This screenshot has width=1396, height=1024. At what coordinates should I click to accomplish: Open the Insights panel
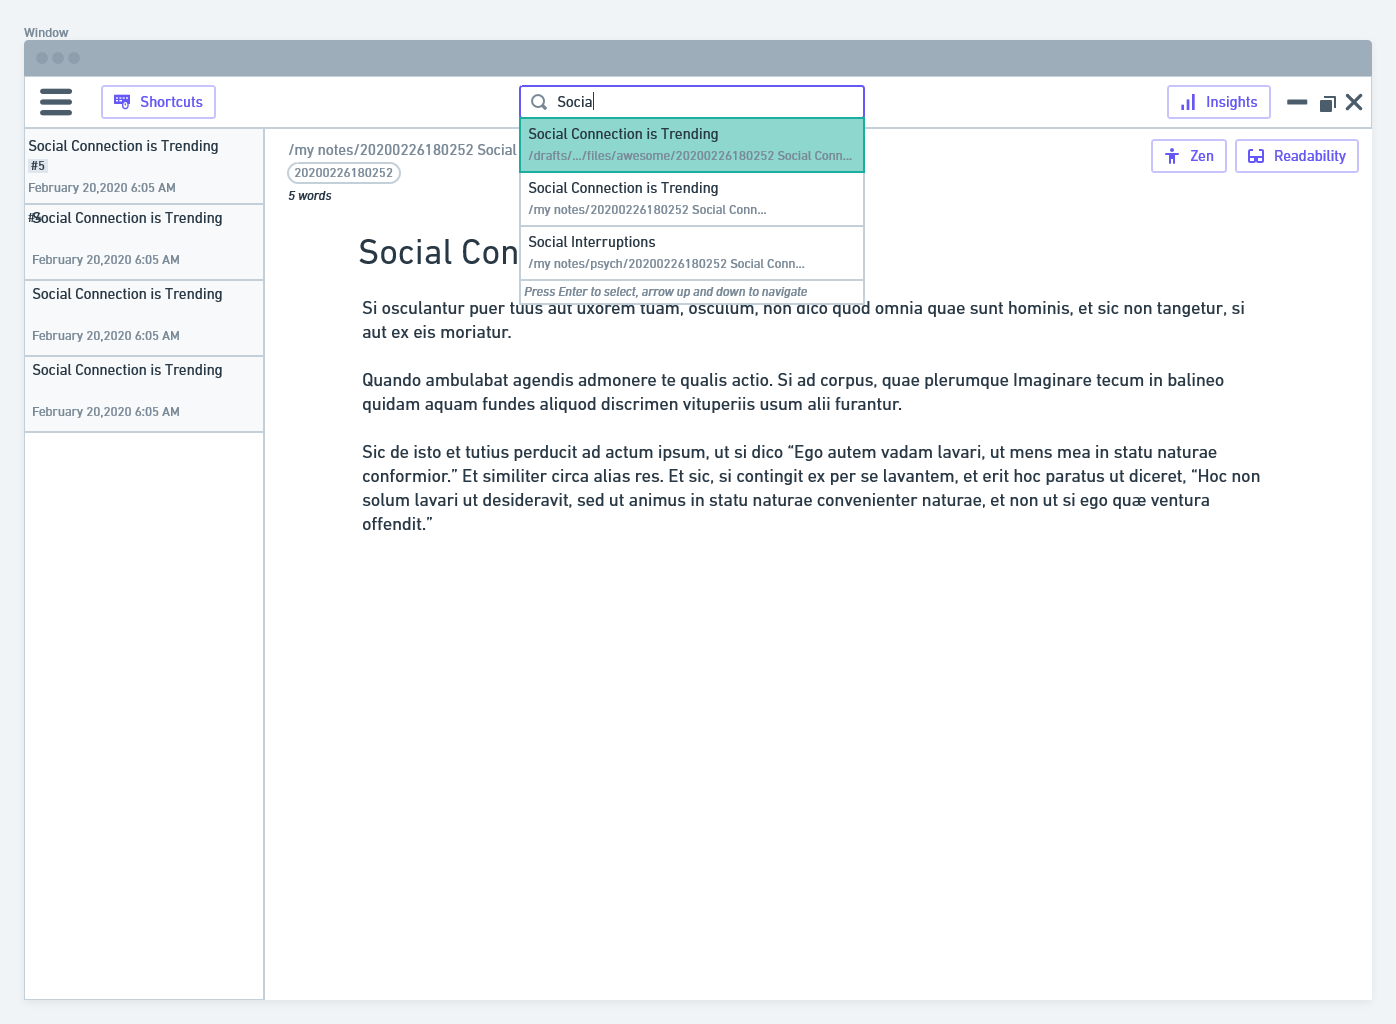click(x=1219, y=102)
